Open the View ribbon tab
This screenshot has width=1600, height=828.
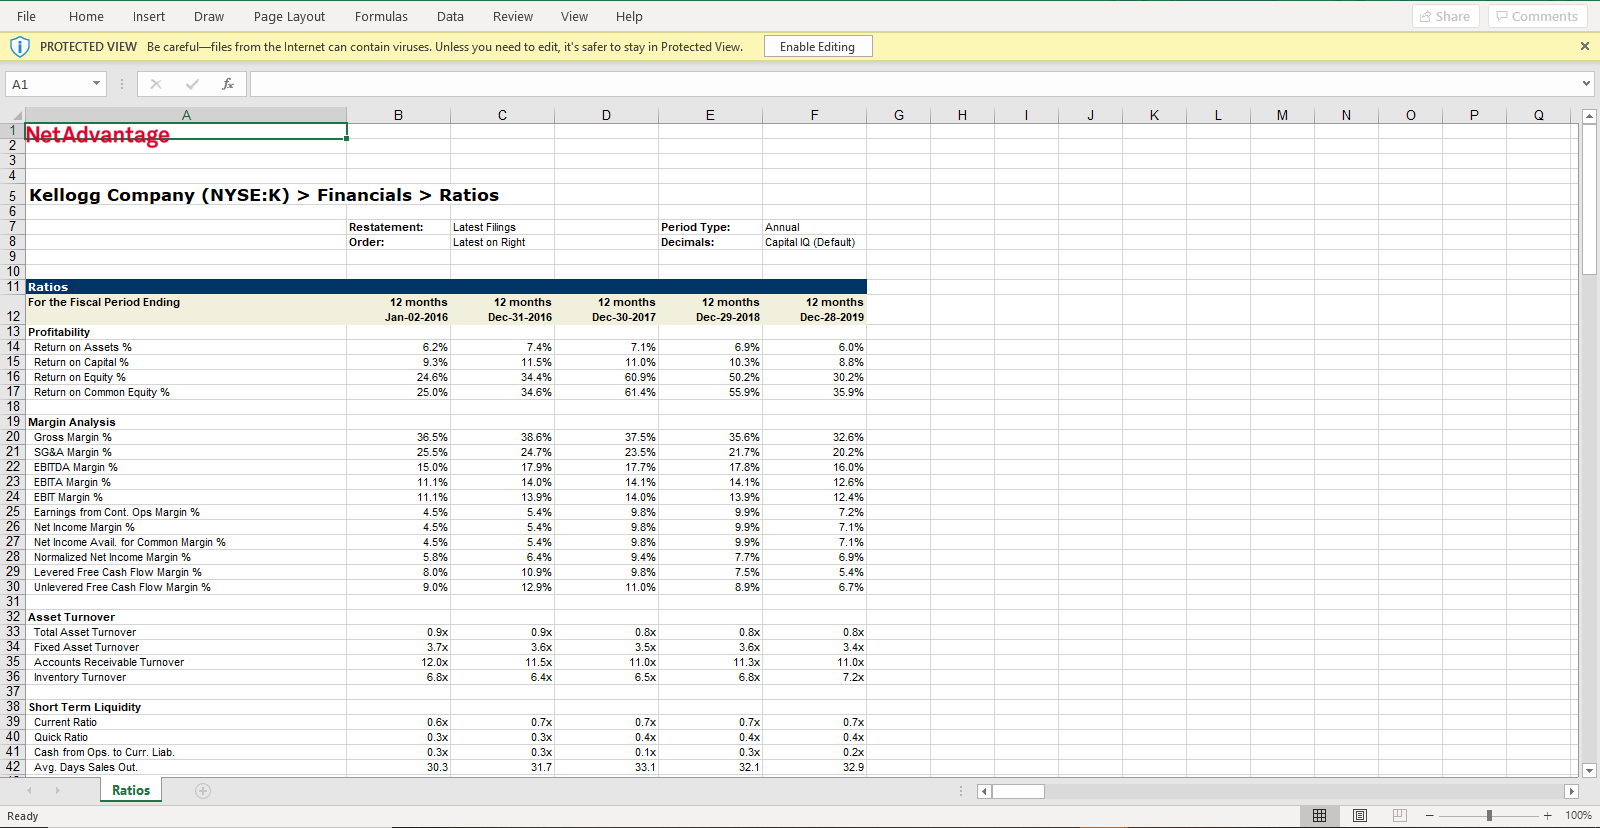[x=574, y=16]
